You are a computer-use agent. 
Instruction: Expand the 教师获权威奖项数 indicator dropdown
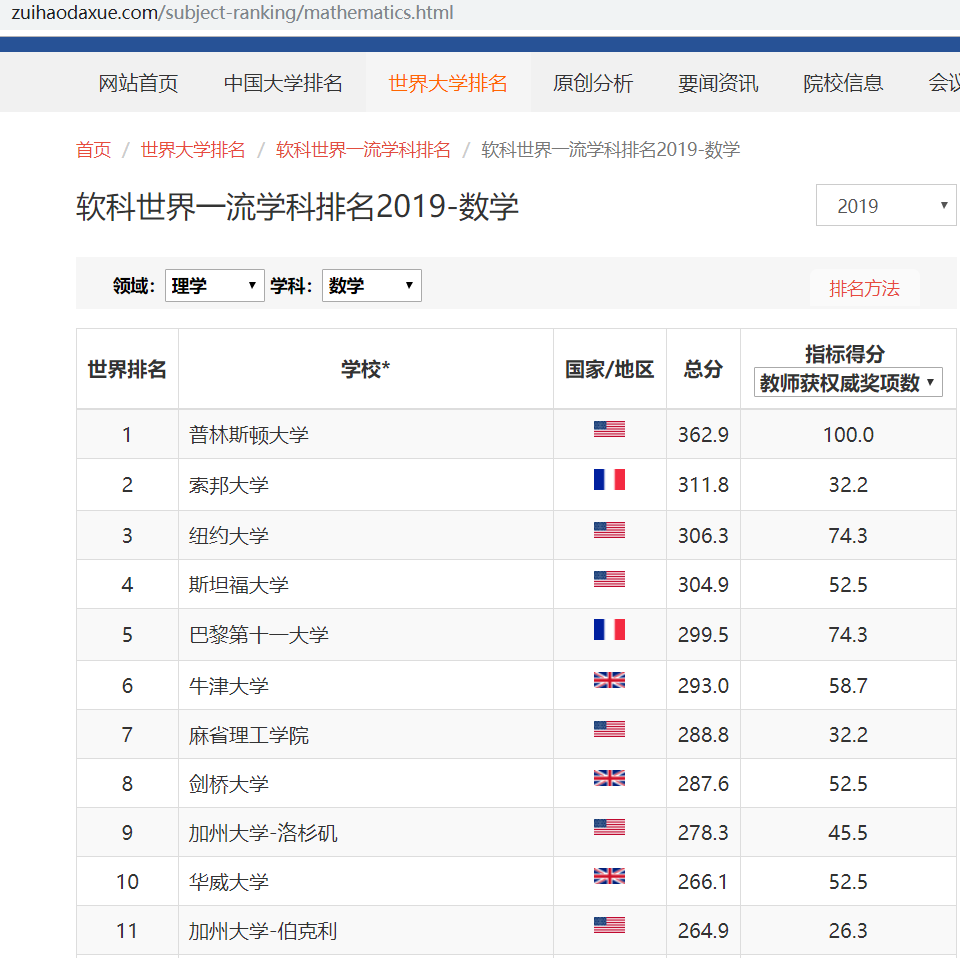click(x=847, y=383)
